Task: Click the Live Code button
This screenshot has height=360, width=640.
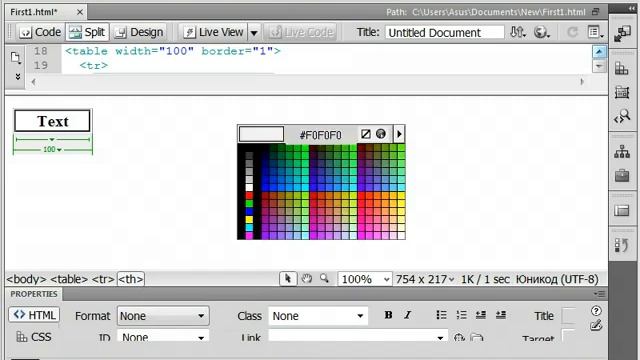Action: tap(301, 32)
